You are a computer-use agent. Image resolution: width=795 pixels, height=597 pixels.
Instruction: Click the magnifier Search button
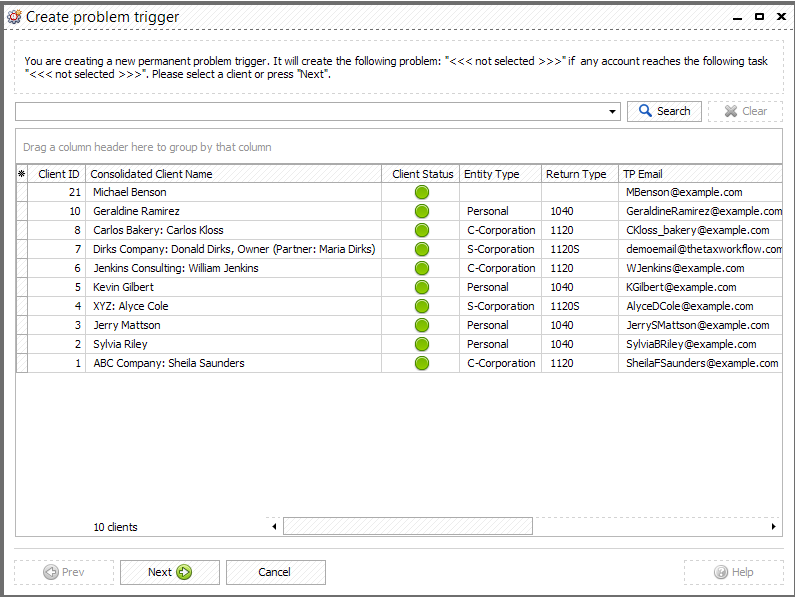(x=664, y=111)
